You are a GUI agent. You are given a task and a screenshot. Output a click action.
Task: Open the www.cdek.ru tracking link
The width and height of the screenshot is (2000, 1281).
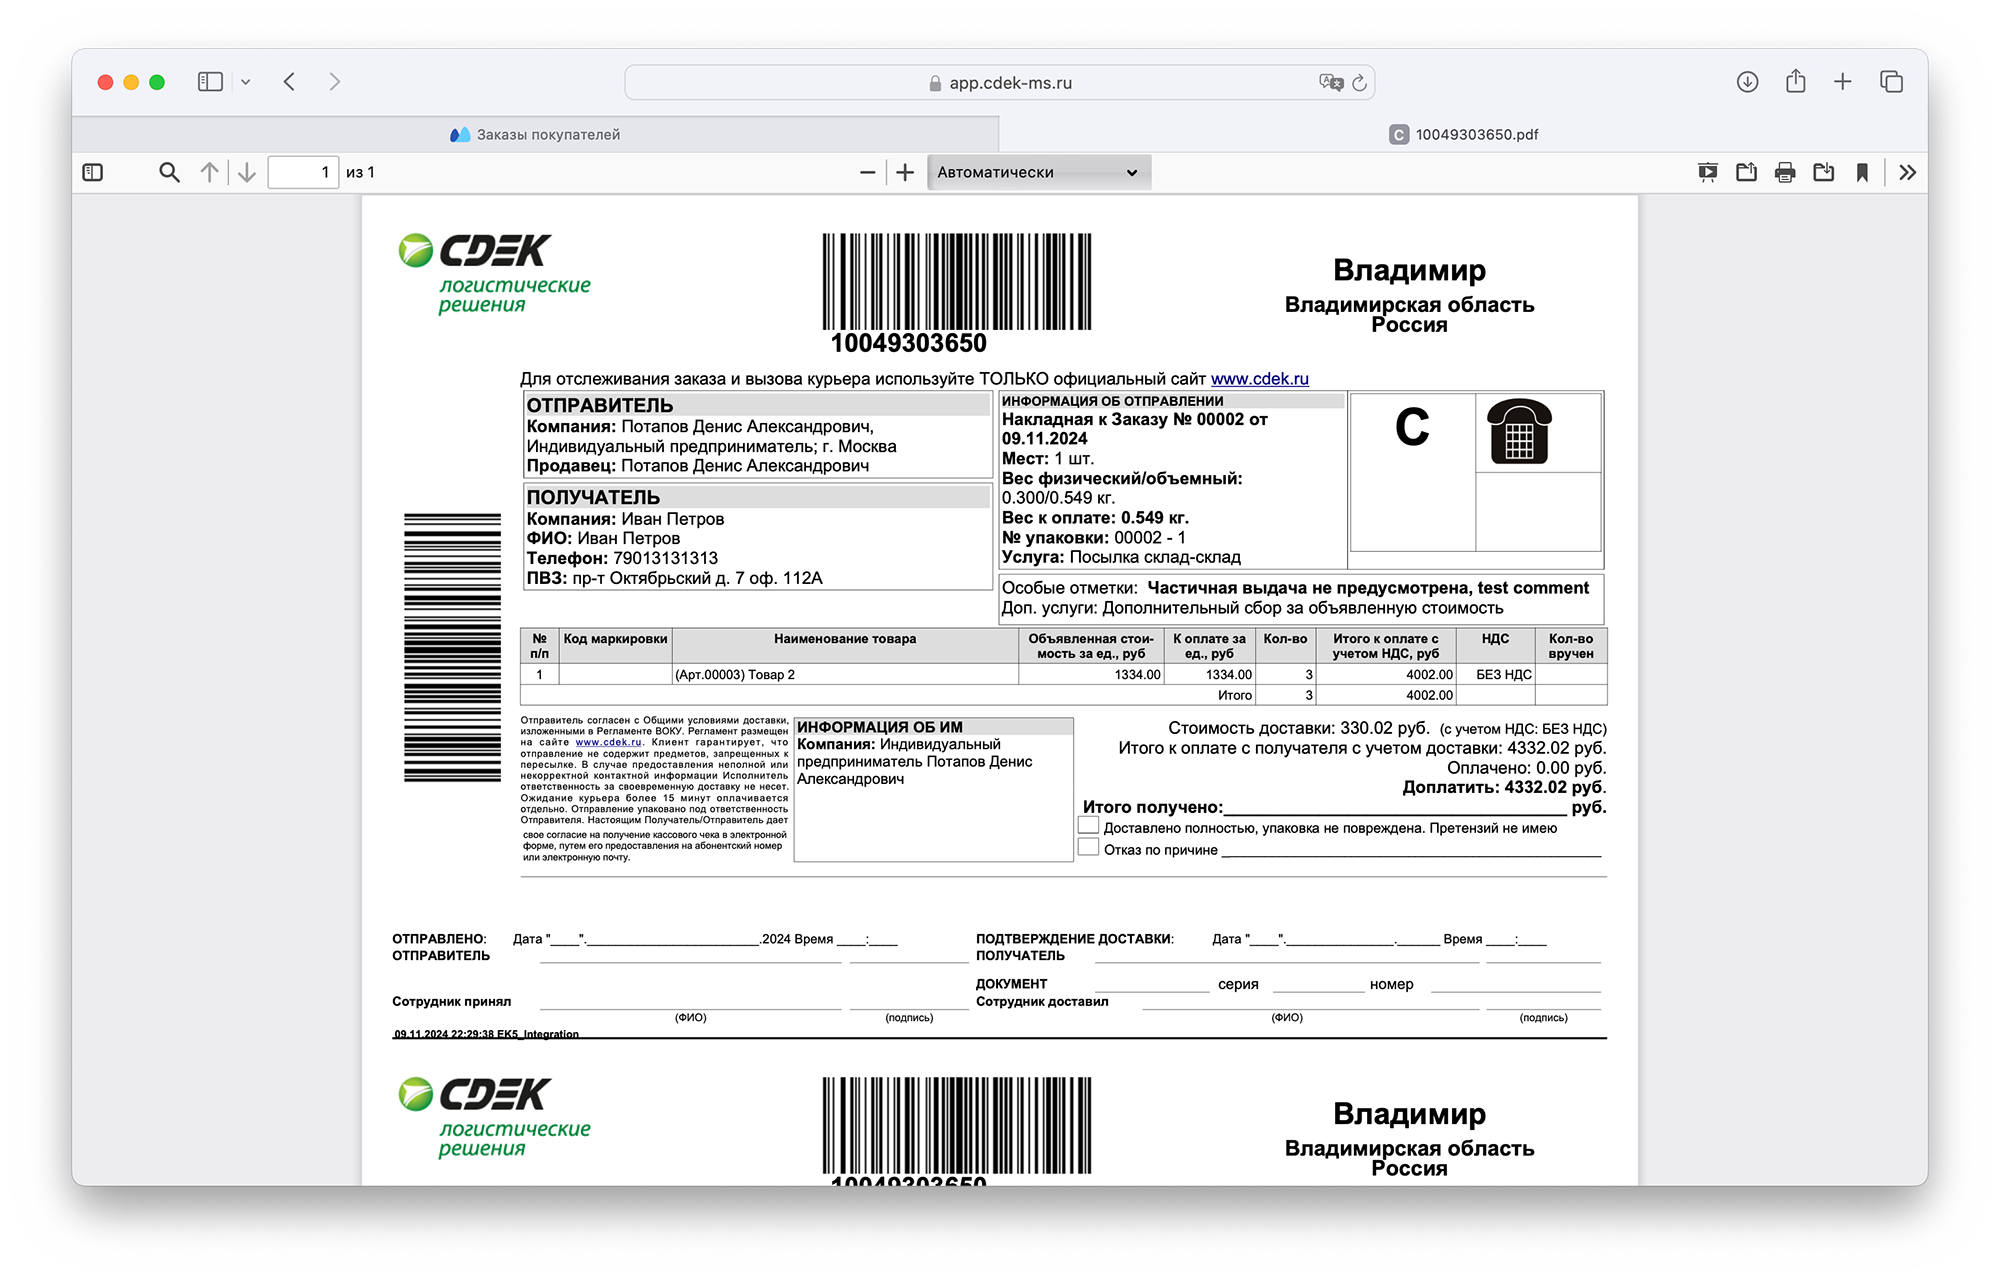(1259, 379)
